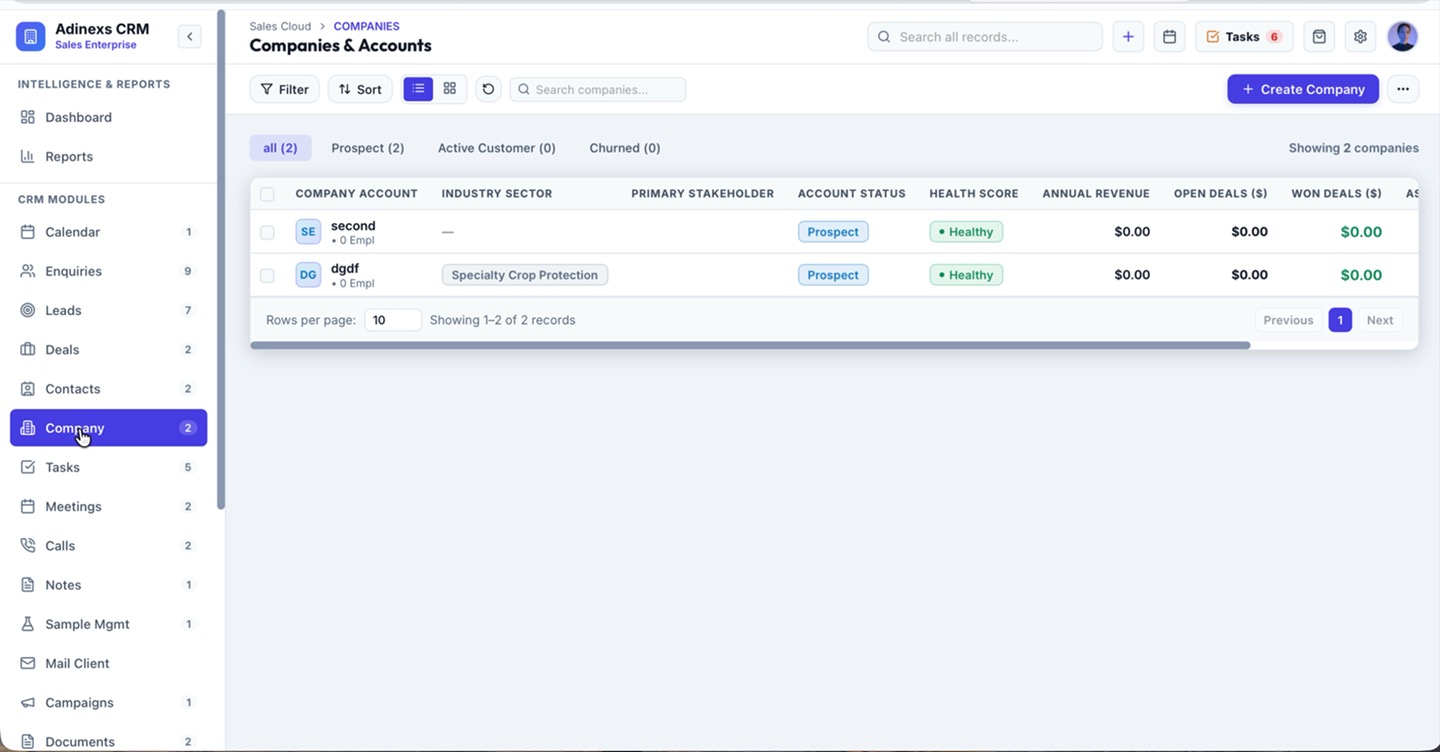The image size is (1440, 752).
Task: Open the Filter button
Action: point(284,89)
